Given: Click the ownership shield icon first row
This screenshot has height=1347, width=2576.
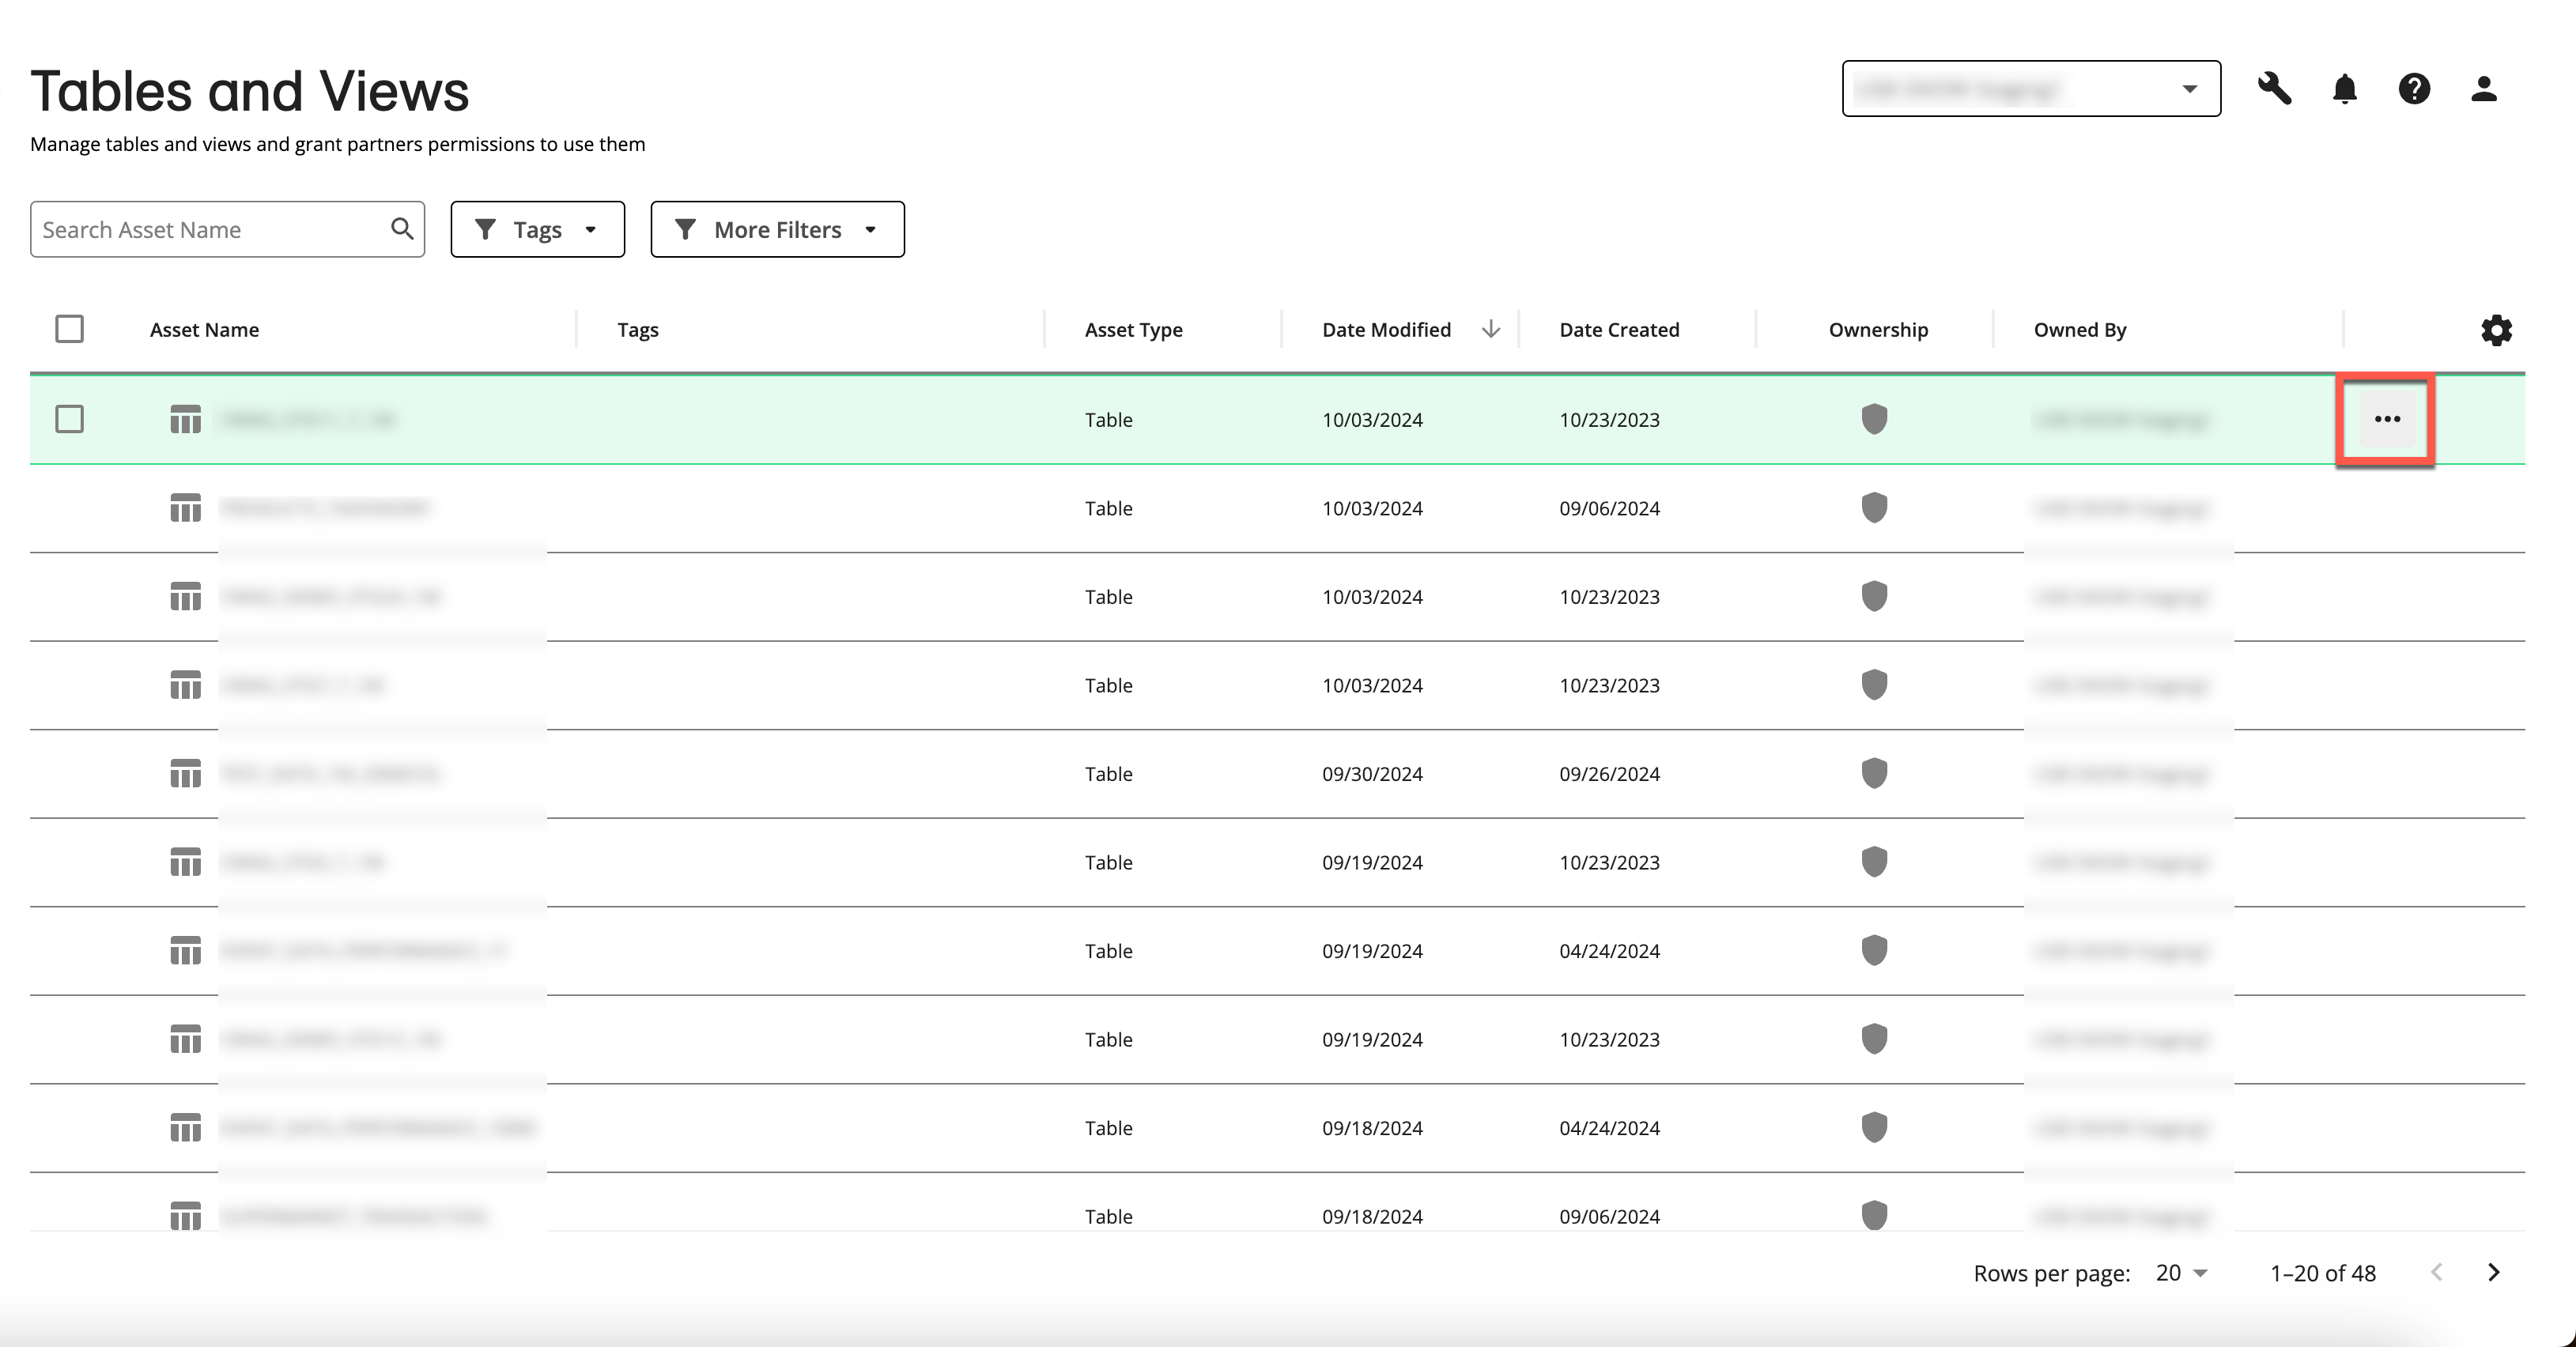Looking at the screenshot, I should pos(1875,419).
